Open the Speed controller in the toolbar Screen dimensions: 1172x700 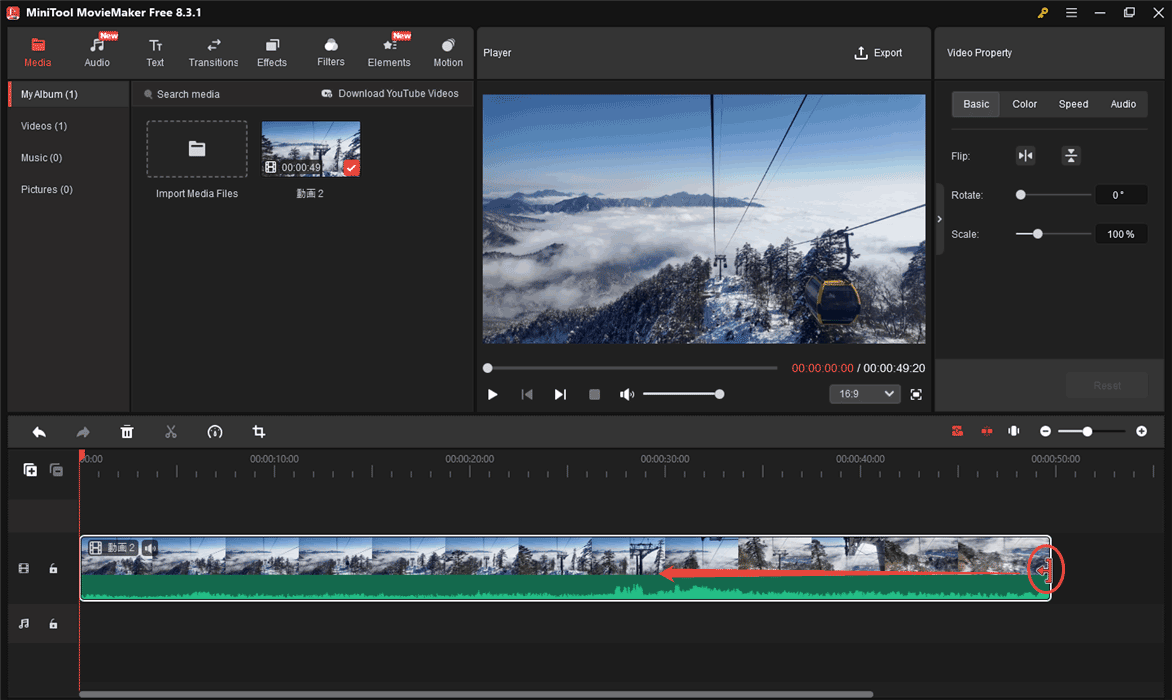[215, 431]
